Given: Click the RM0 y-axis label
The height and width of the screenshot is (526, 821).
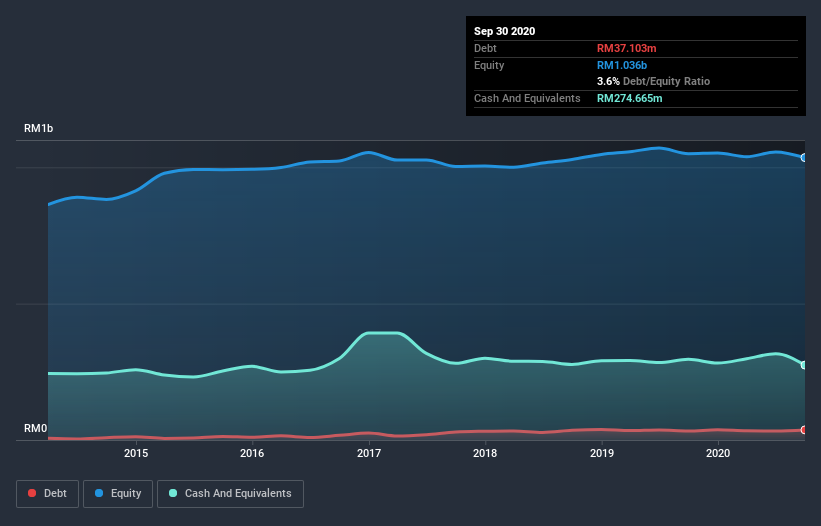Looking at the screenshot, I should pos(36,428).
